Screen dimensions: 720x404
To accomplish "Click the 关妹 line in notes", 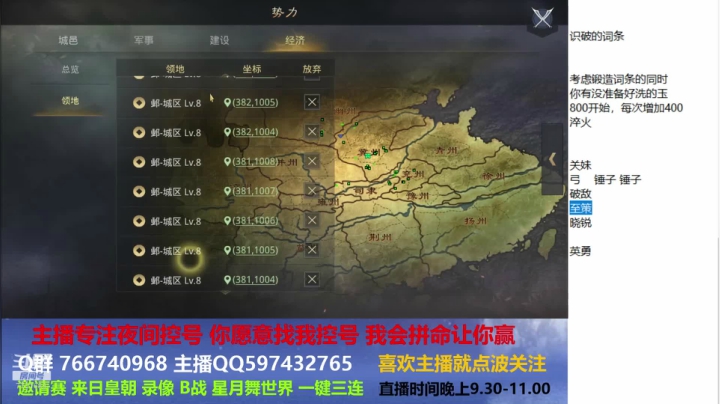I will point(580,165).
